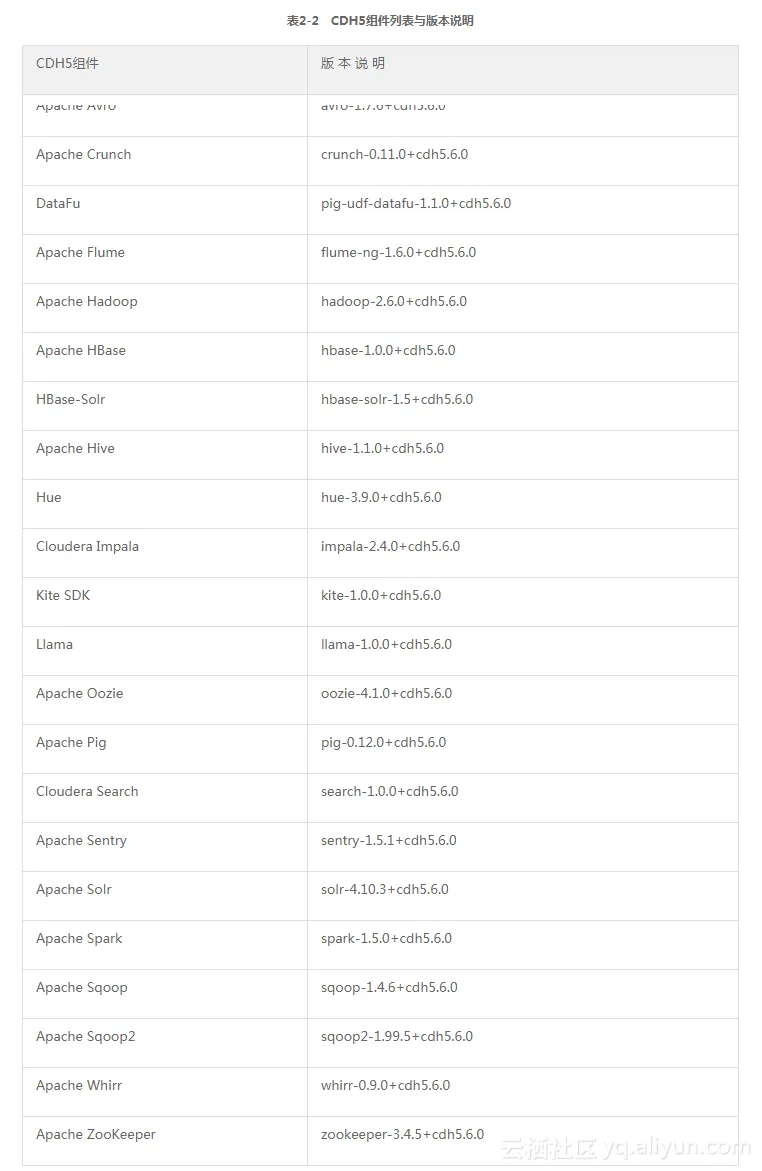Click the Apache Spark row label
Screen dimensions: 762x1171
click(x=79, y=939)
